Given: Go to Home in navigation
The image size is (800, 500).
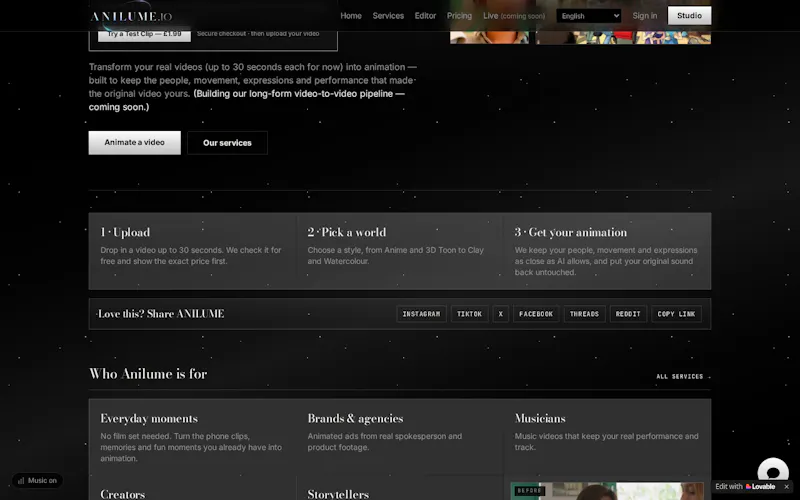Looking at the screenshot, I should (x=351, y=16).
